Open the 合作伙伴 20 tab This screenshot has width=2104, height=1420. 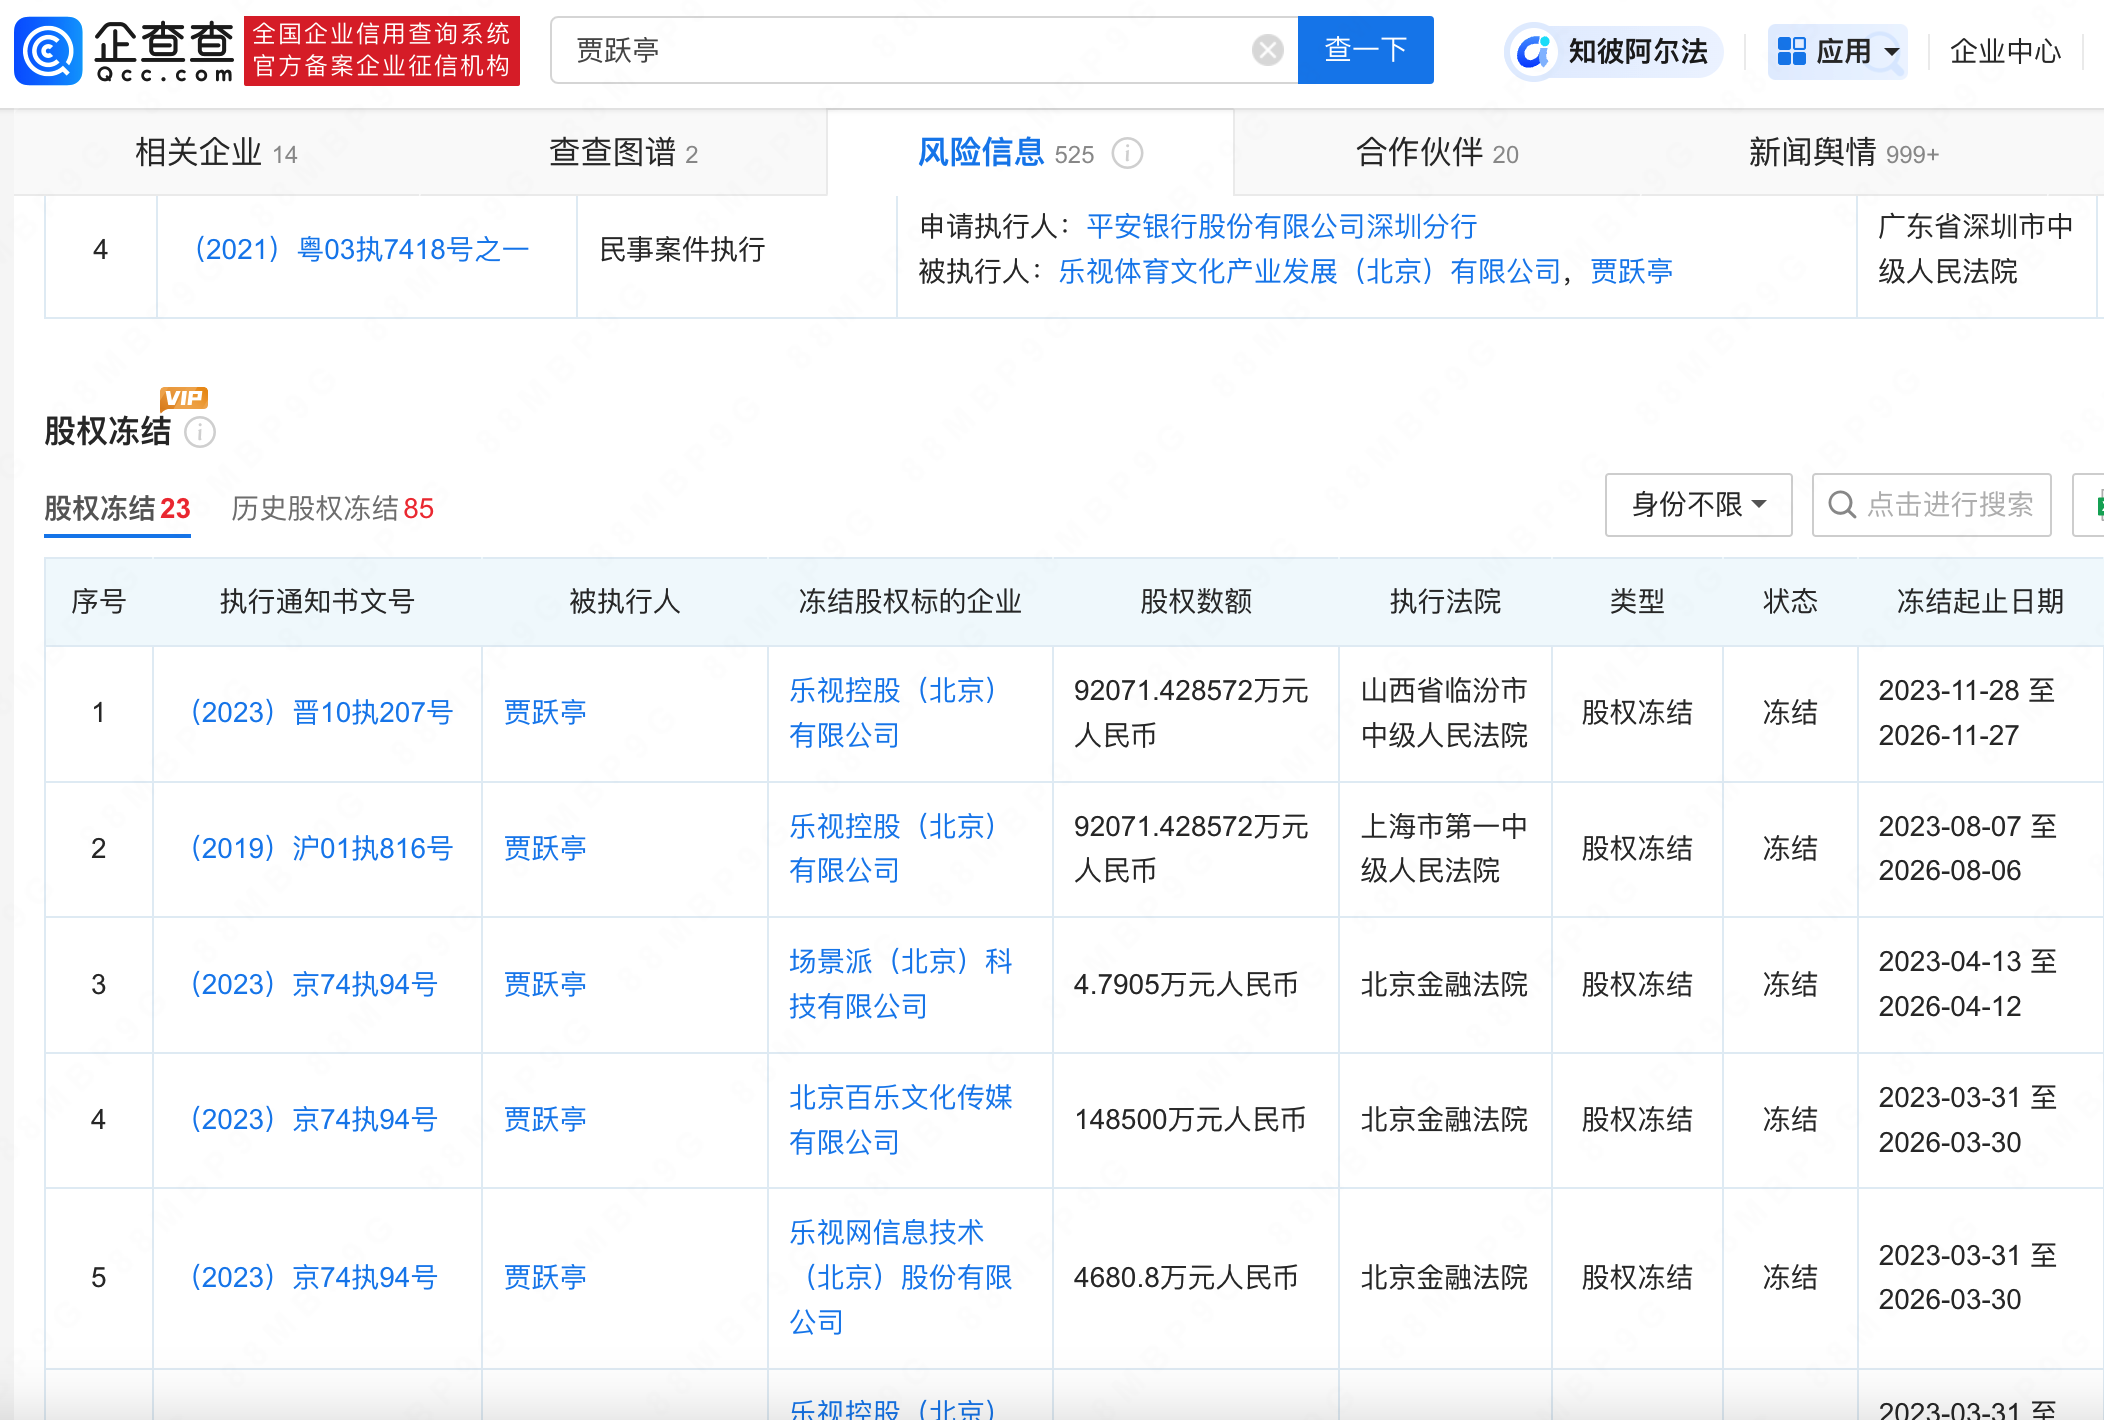click(1437, 153)
